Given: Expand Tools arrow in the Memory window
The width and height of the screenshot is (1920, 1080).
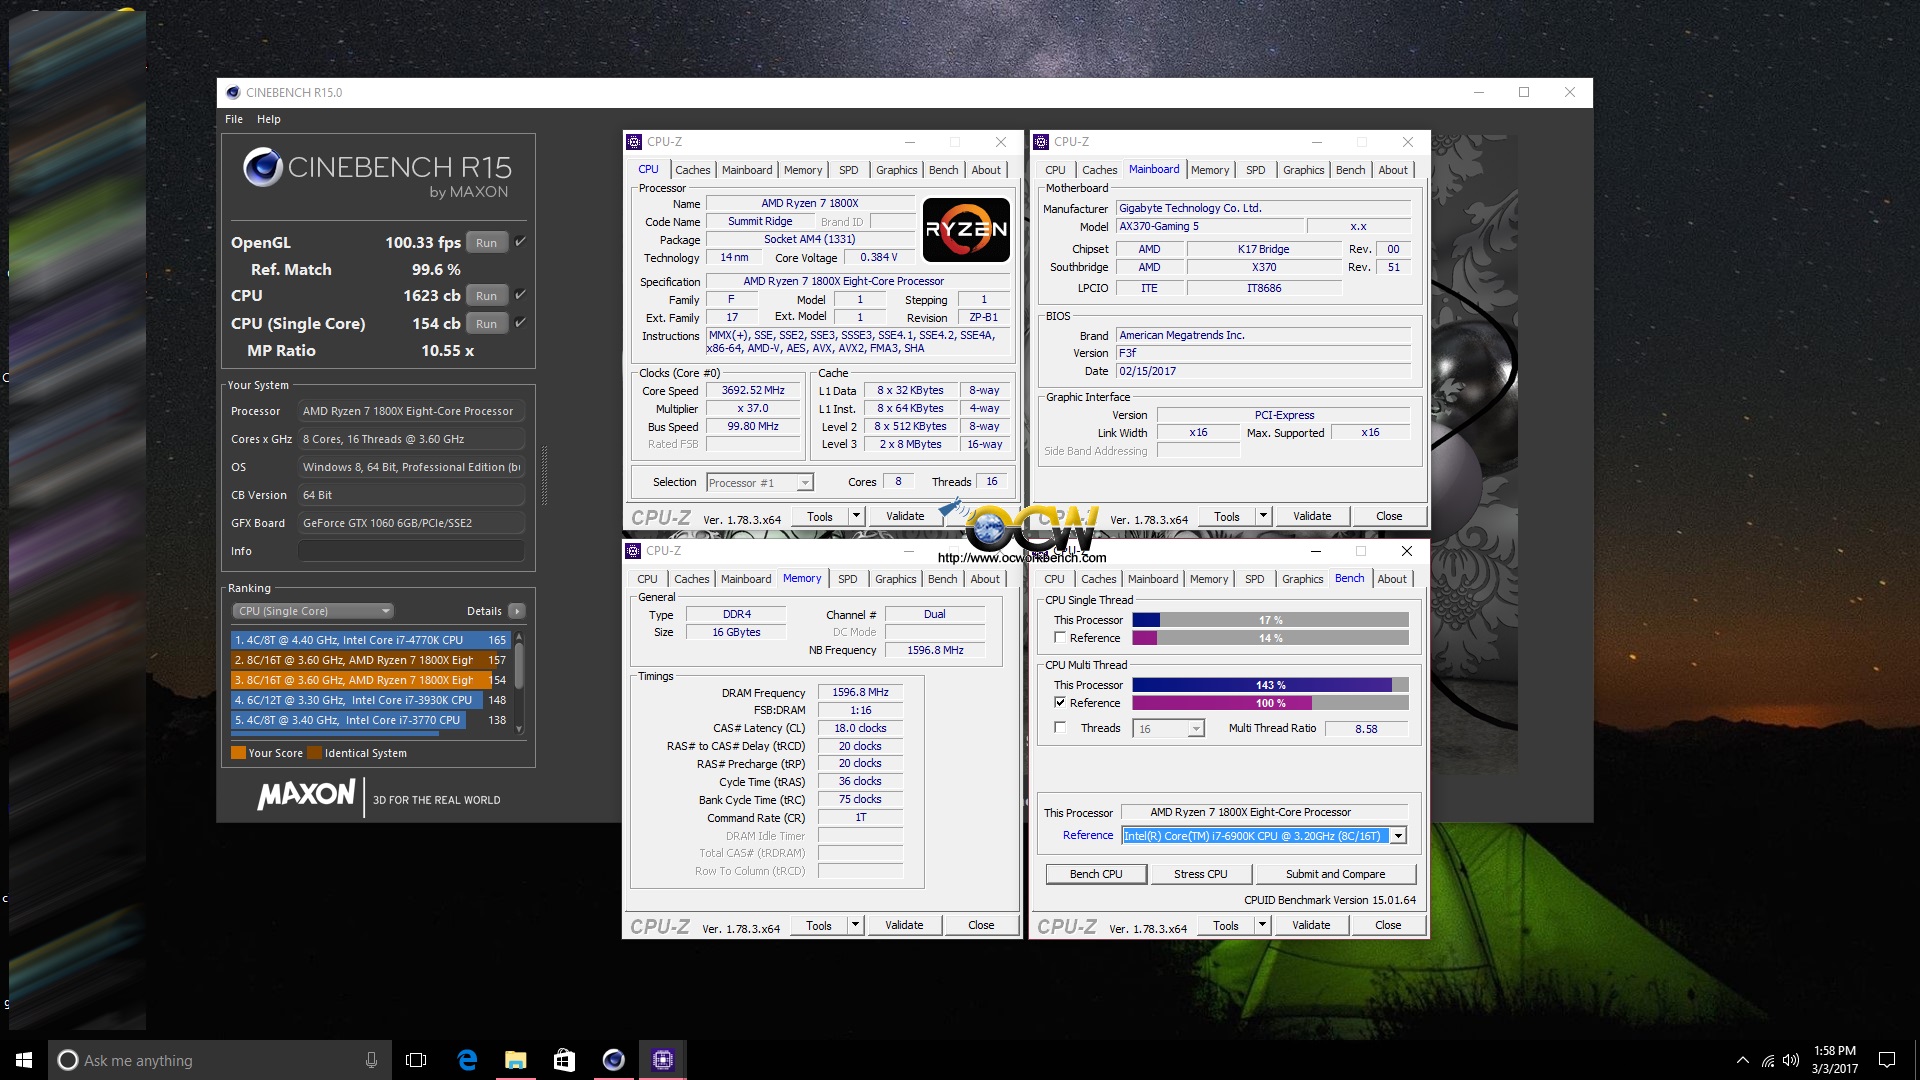Looking at the screenshot, I should (x=855, y=925).
